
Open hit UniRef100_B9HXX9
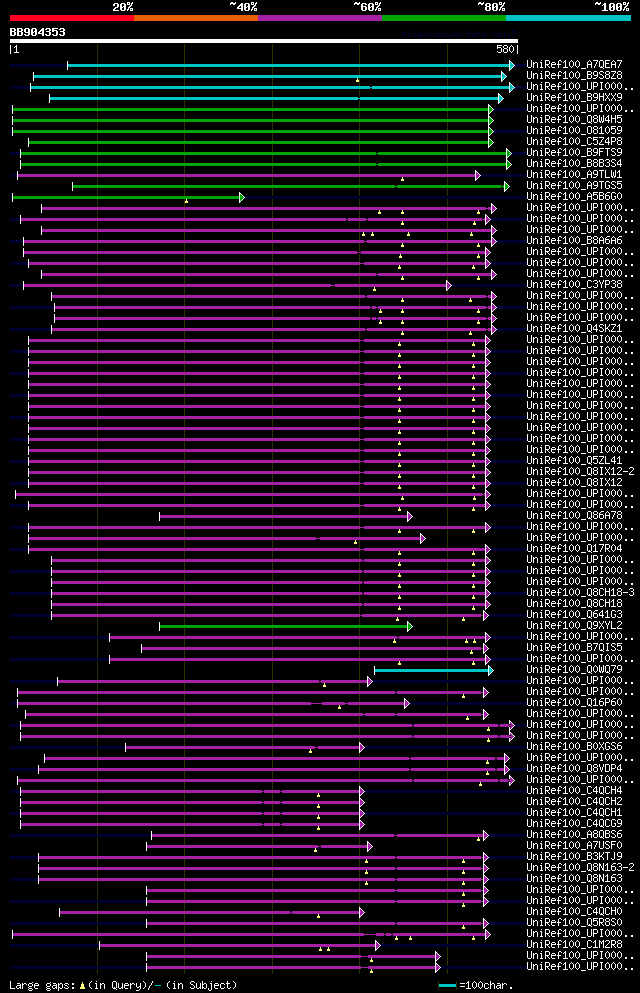click(x=574, y=98)
